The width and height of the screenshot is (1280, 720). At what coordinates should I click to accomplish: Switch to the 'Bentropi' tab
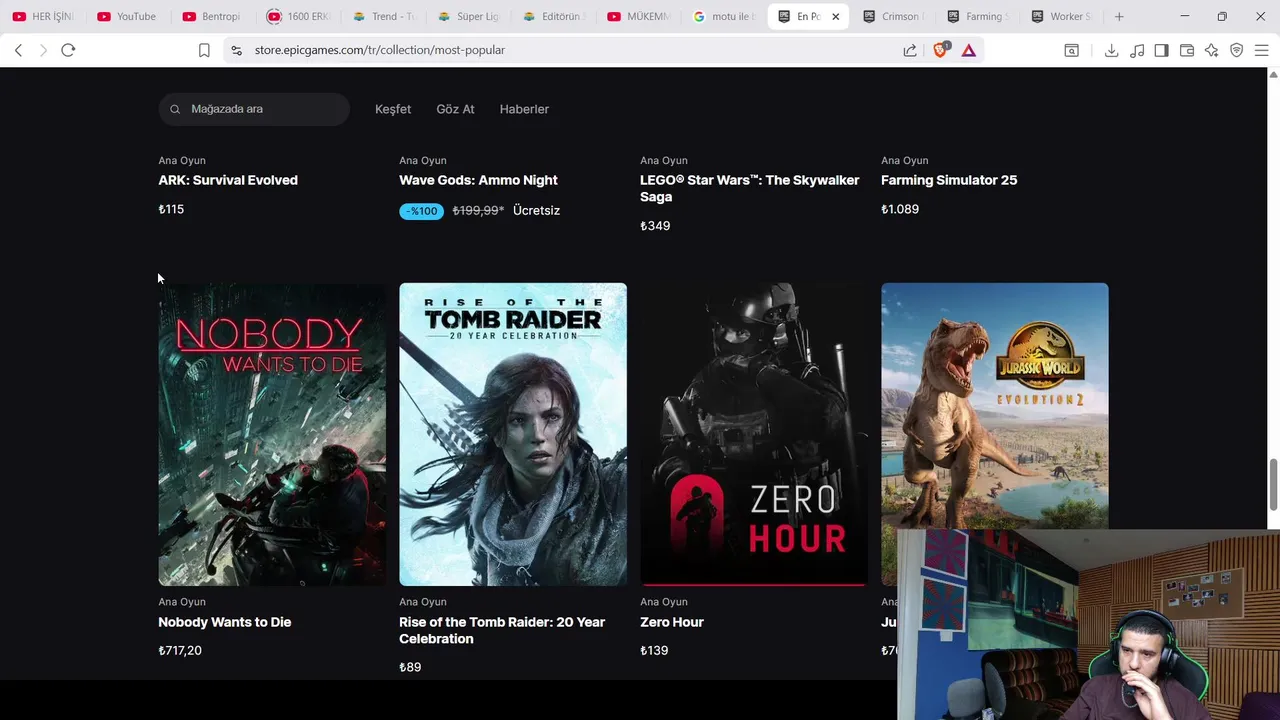tap(212, 16)
